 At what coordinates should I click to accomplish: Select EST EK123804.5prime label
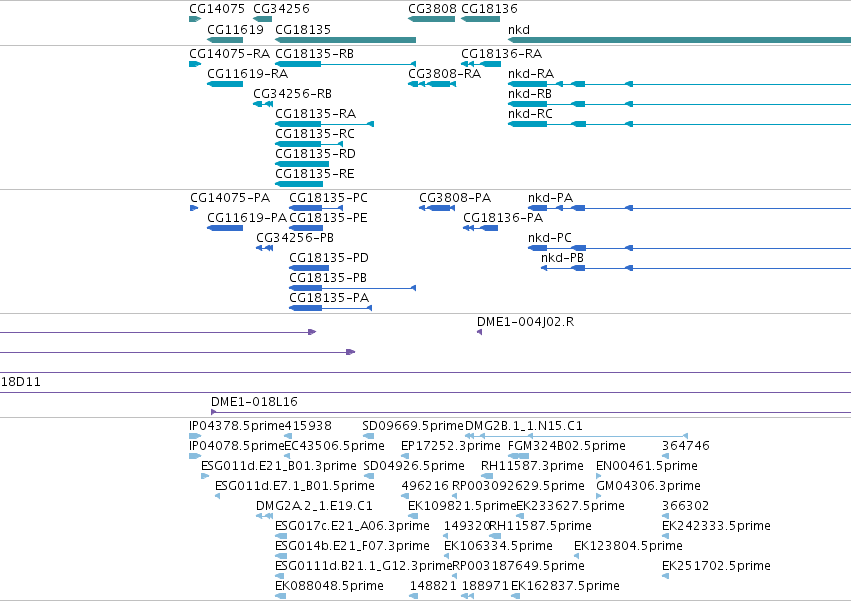click(x=628, y=547)
